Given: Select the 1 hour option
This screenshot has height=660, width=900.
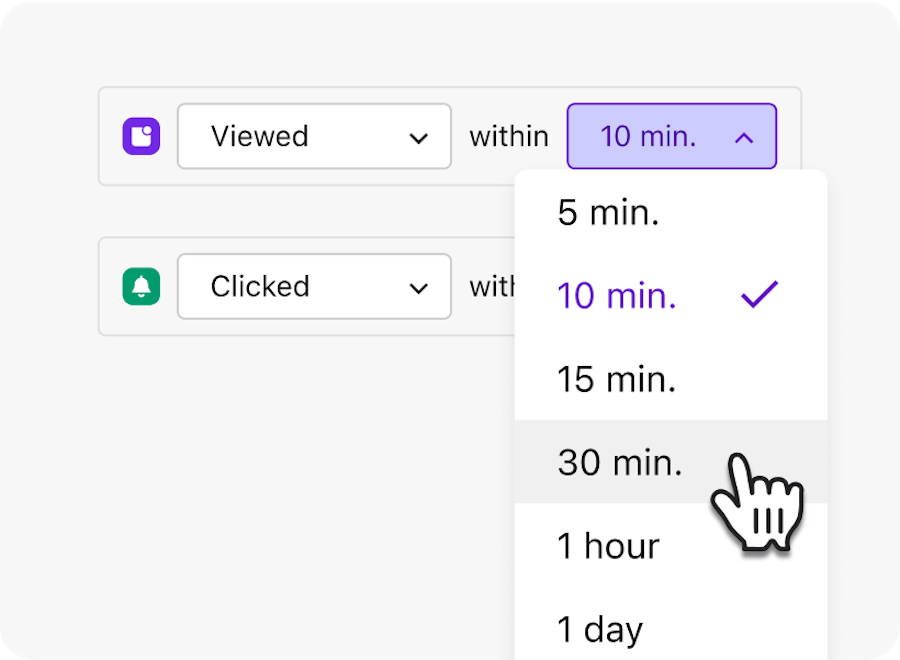Looking at the screenshot, I should coord(671,545).
